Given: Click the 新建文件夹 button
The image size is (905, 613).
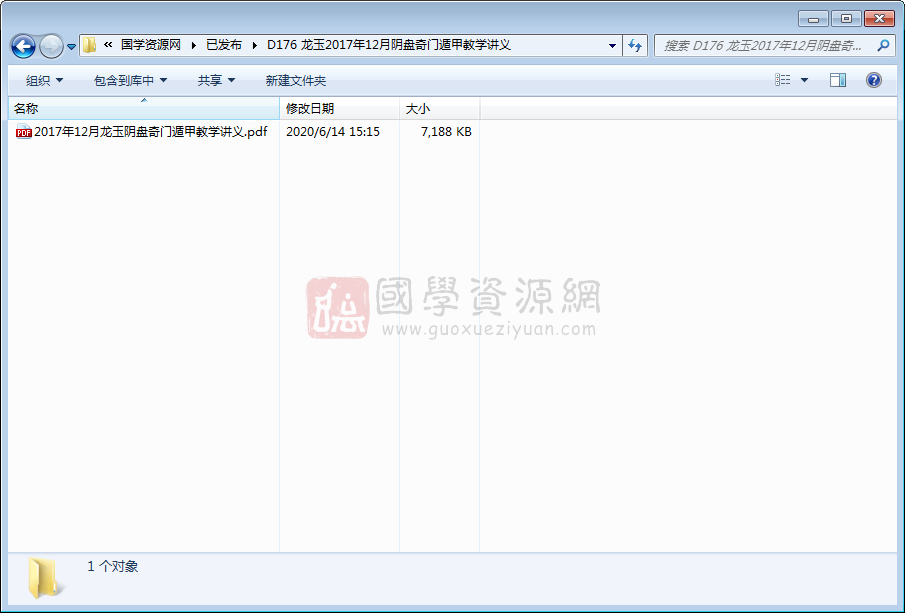Looking at the screenshot, I should tap(295, 80).
